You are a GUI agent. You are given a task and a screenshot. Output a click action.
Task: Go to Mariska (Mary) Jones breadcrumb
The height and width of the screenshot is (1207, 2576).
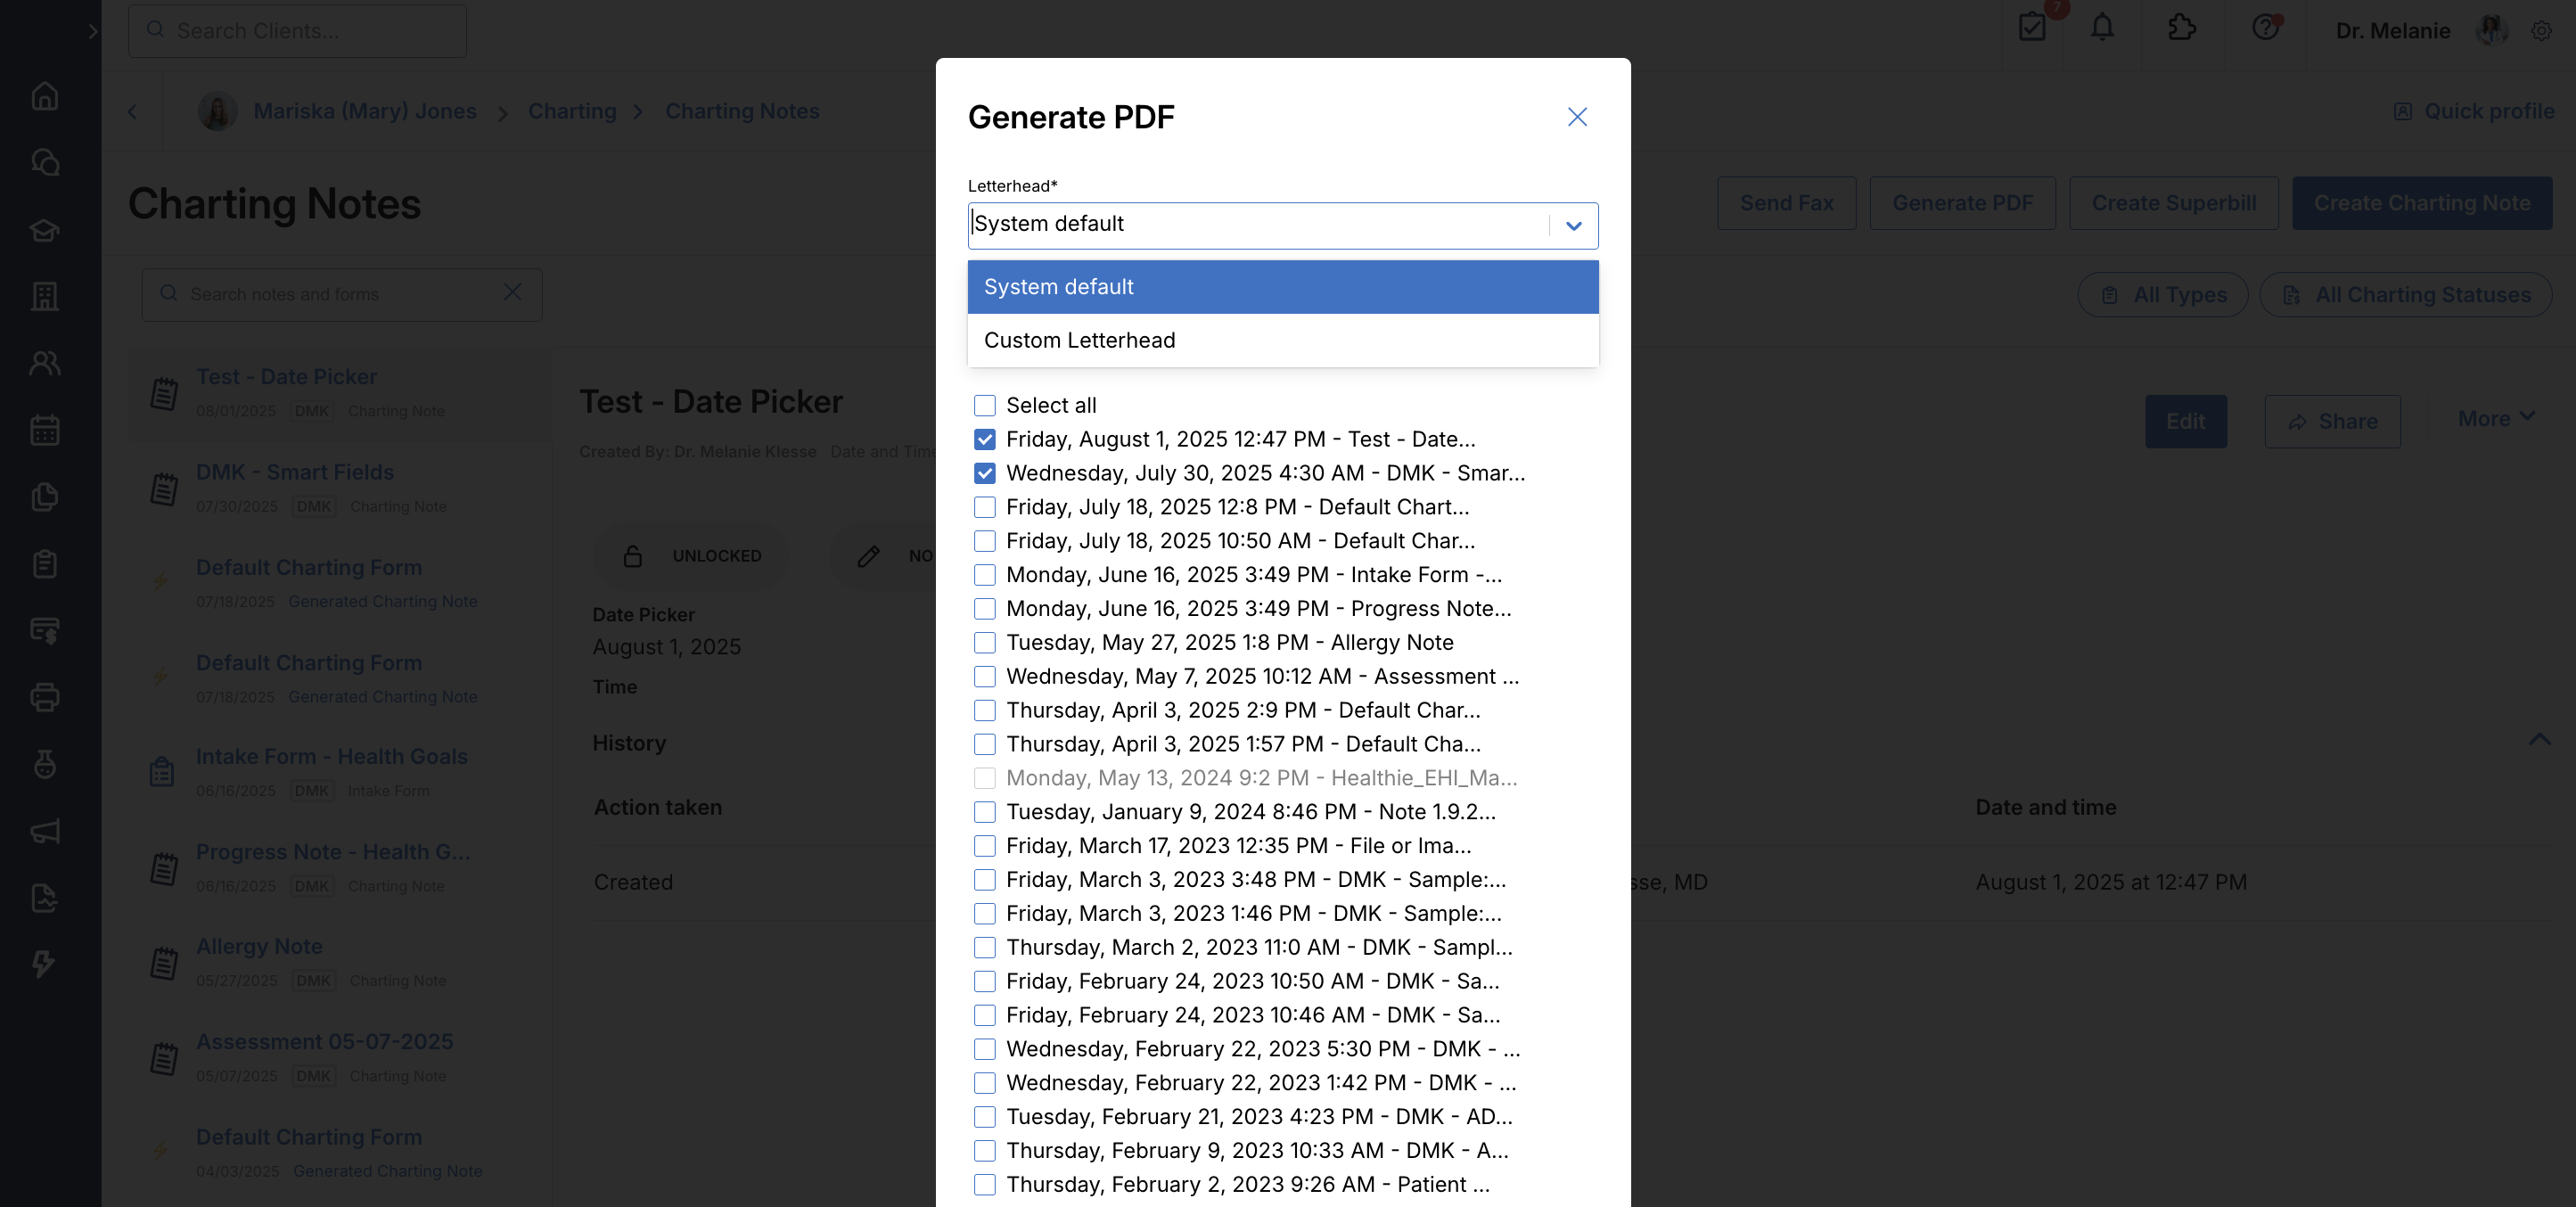[365, 111]
